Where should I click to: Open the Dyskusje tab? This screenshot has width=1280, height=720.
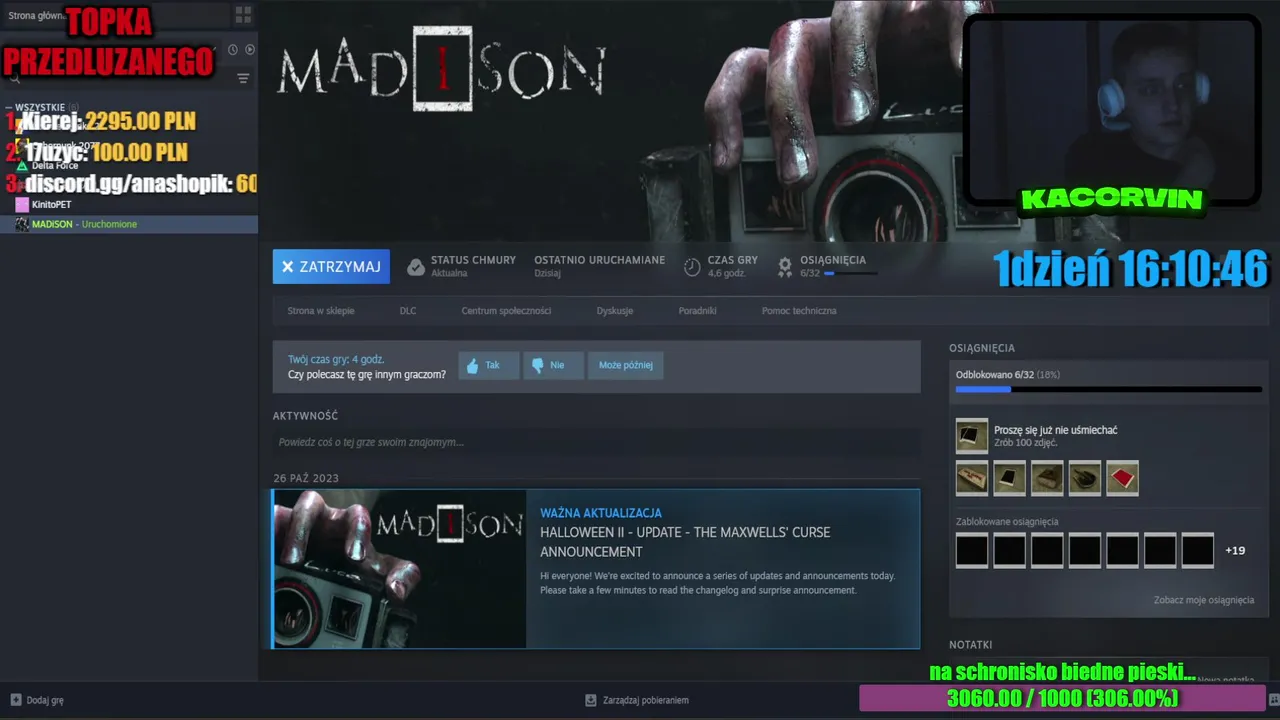coord(615,310)
